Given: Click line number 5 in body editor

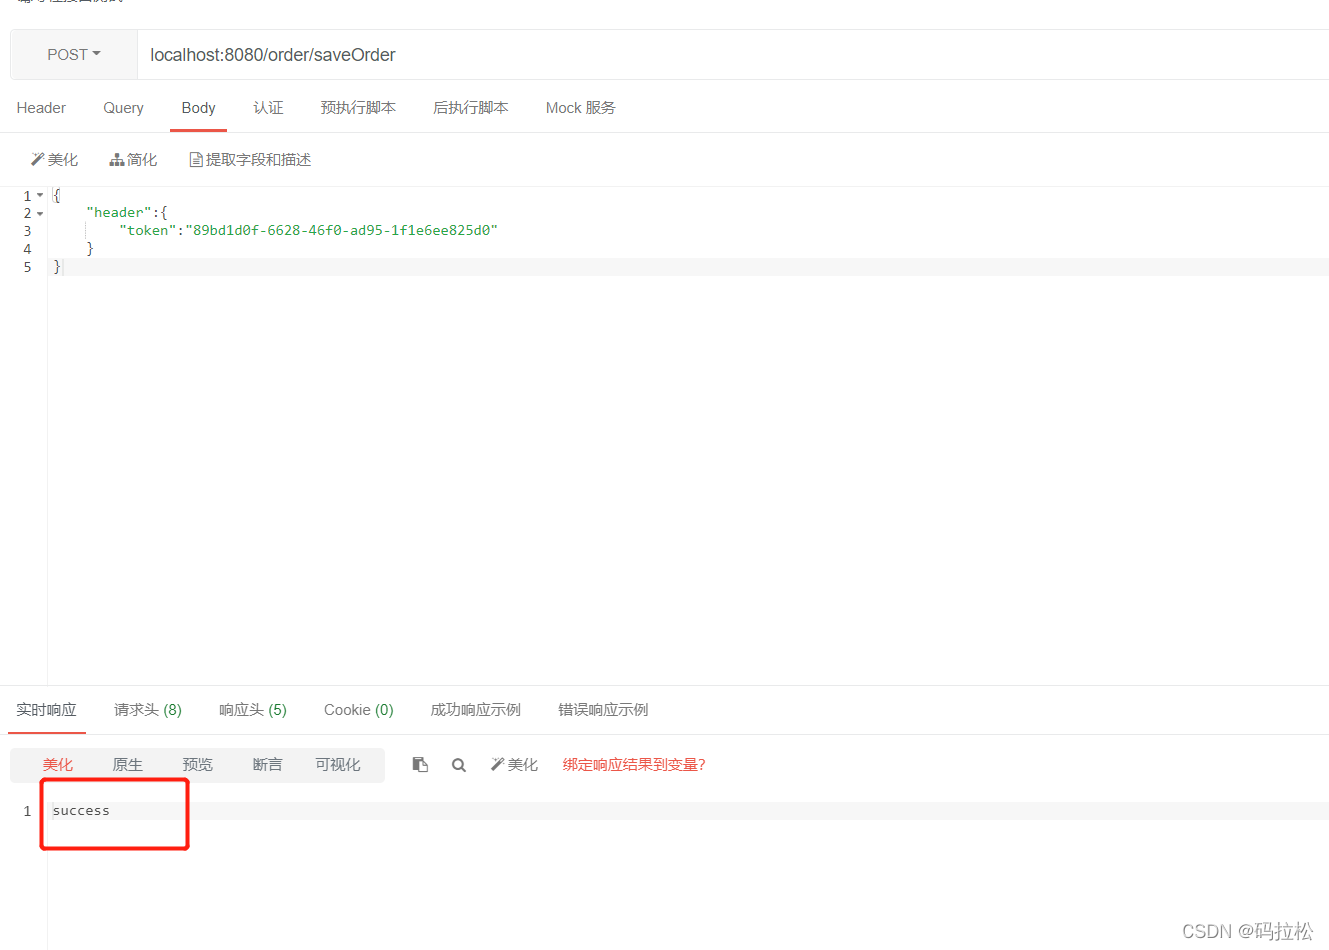Looking at the screenshot, I should tap(27, 267).
